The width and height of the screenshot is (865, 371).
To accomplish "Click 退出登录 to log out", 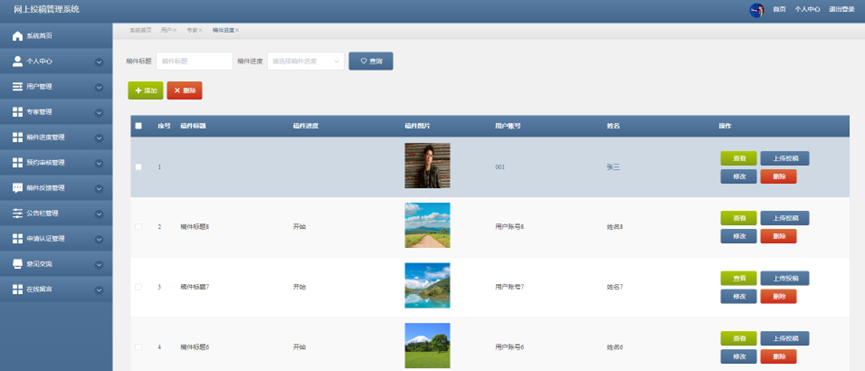I will (x=841, y=10).
